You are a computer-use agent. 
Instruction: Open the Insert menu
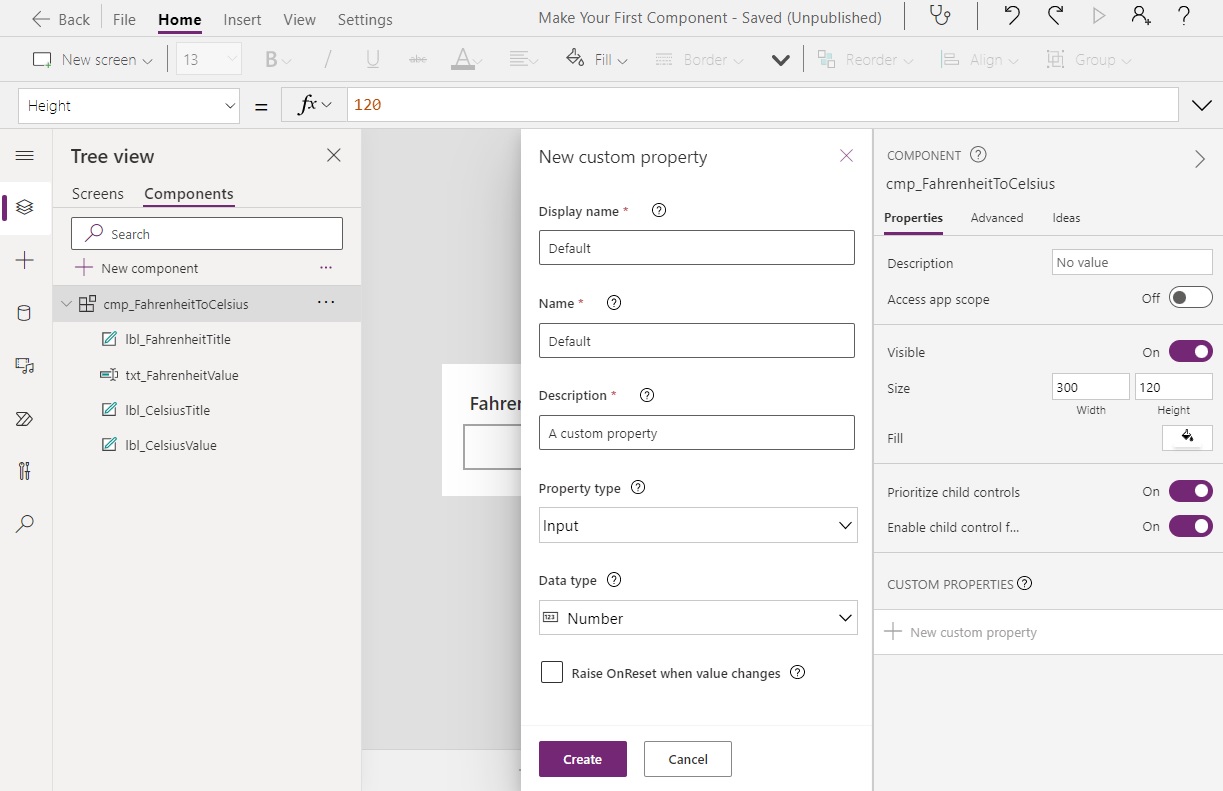pos(242,18)
